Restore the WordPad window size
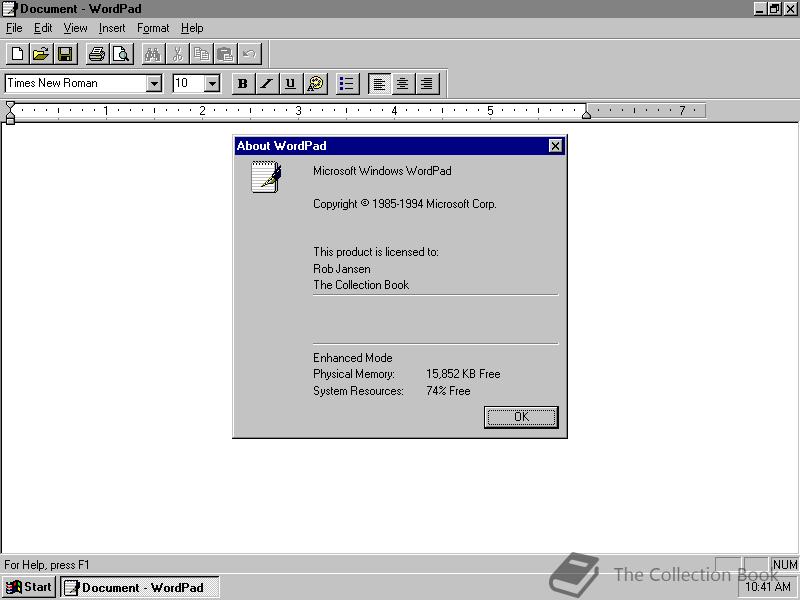This screenshot has height=600, width=800. click(x=774, y=9)
